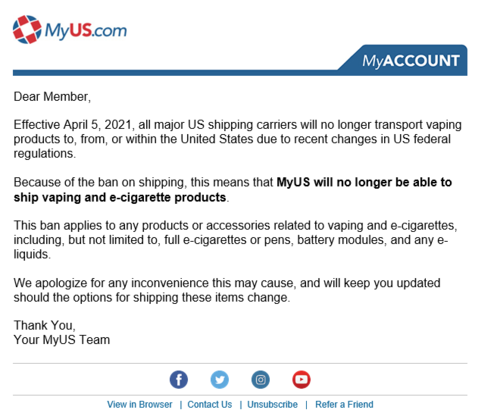The width and height of the screenshot is (500, 416).
Task: Open the View in Browser link
Action: (139, 404)
